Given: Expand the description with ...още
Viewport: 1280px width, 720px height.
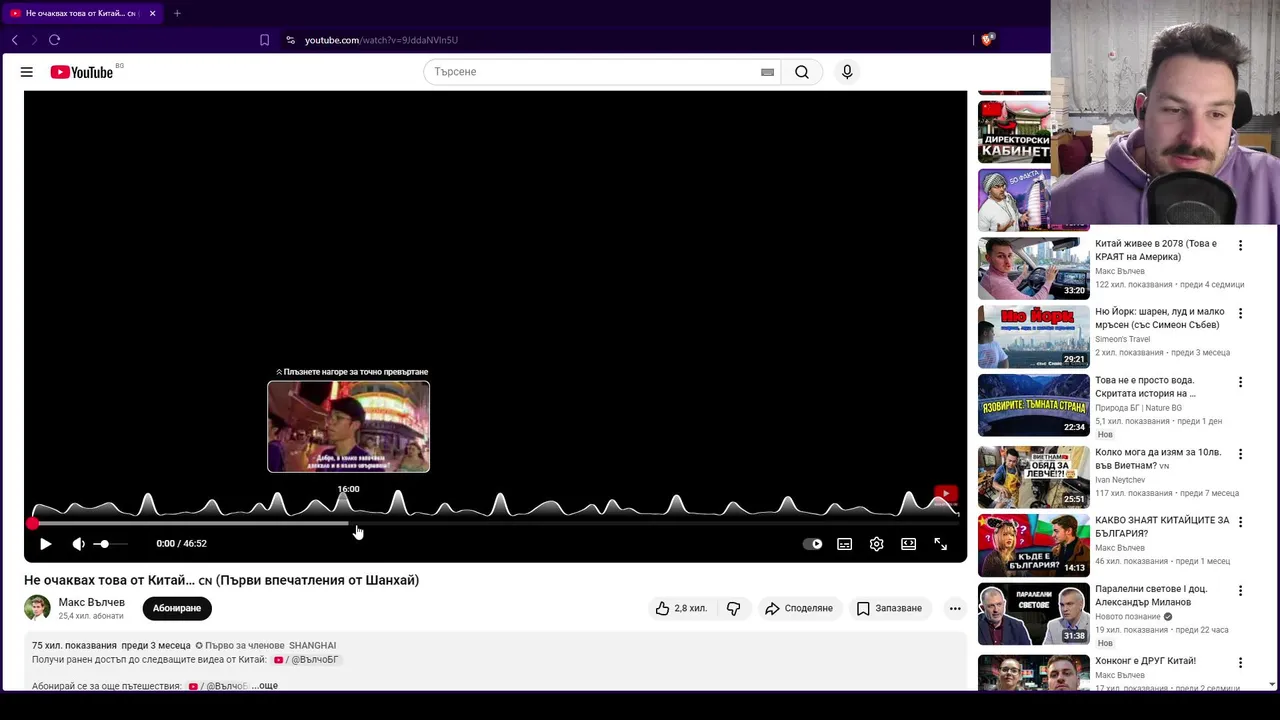Looking at the screenshot, I should (265, 686).
